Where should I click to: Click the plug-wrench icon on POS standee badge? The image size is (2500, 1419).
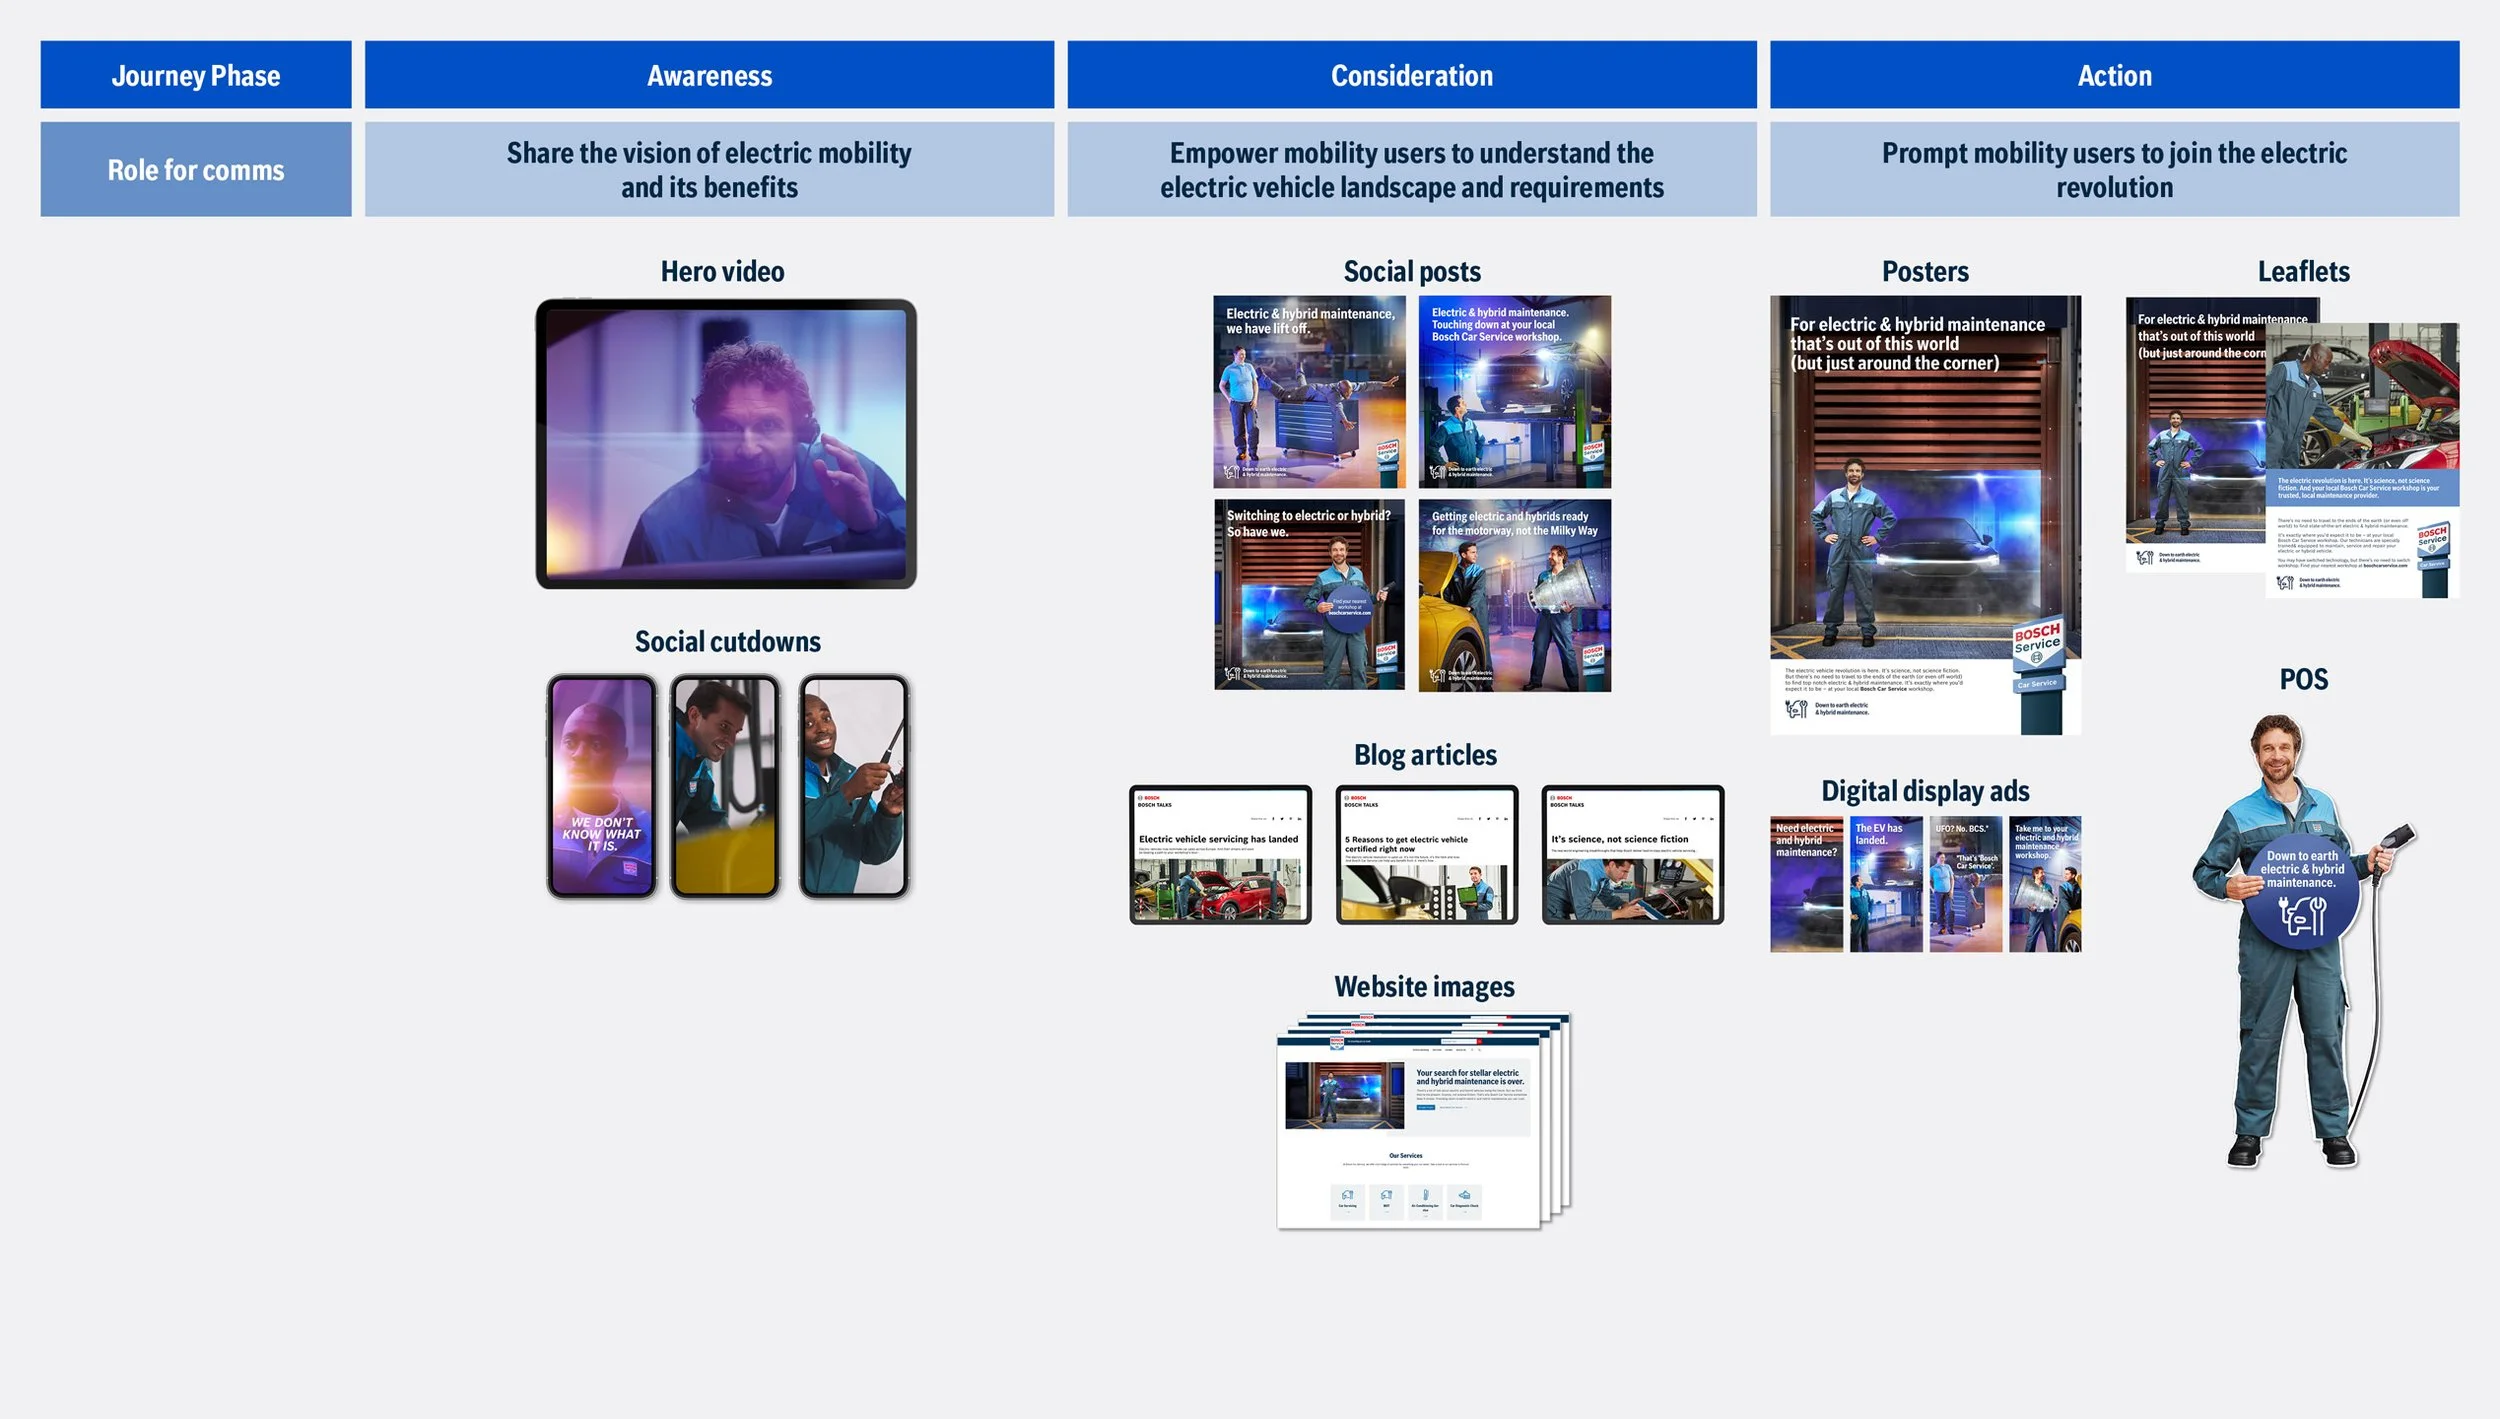[x=2302, y=915]
